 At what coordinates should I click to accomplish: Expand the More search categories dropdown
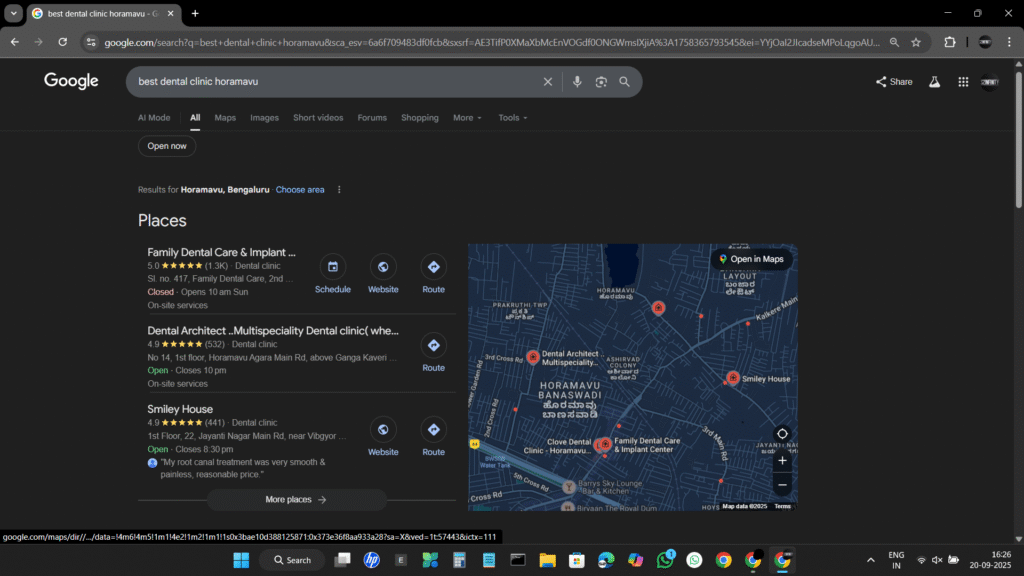(x=467, y=118)
